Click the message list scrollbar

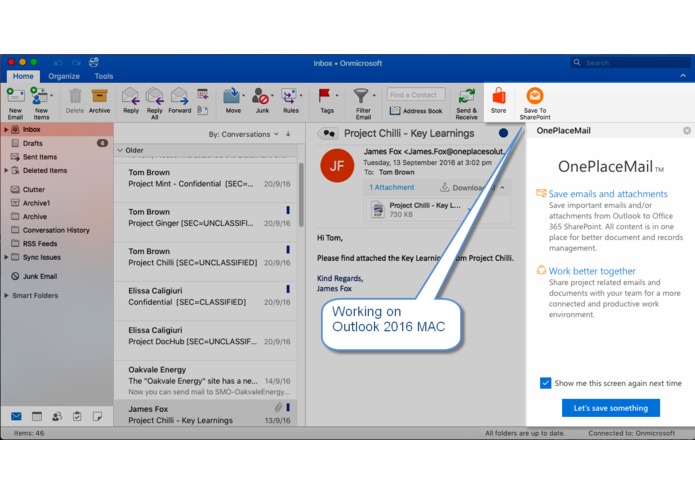[x=301, y=195]
